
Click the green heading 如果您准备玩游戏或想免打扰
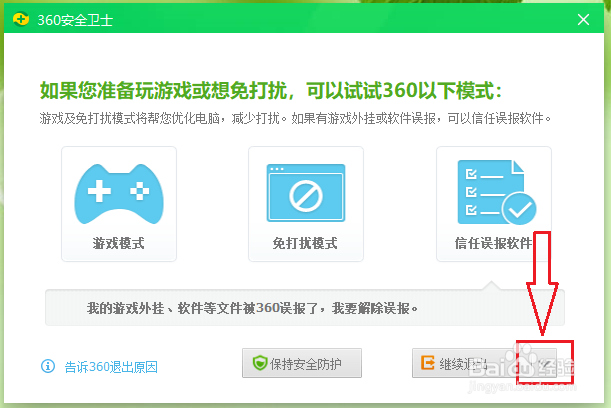tap(164, 90)
